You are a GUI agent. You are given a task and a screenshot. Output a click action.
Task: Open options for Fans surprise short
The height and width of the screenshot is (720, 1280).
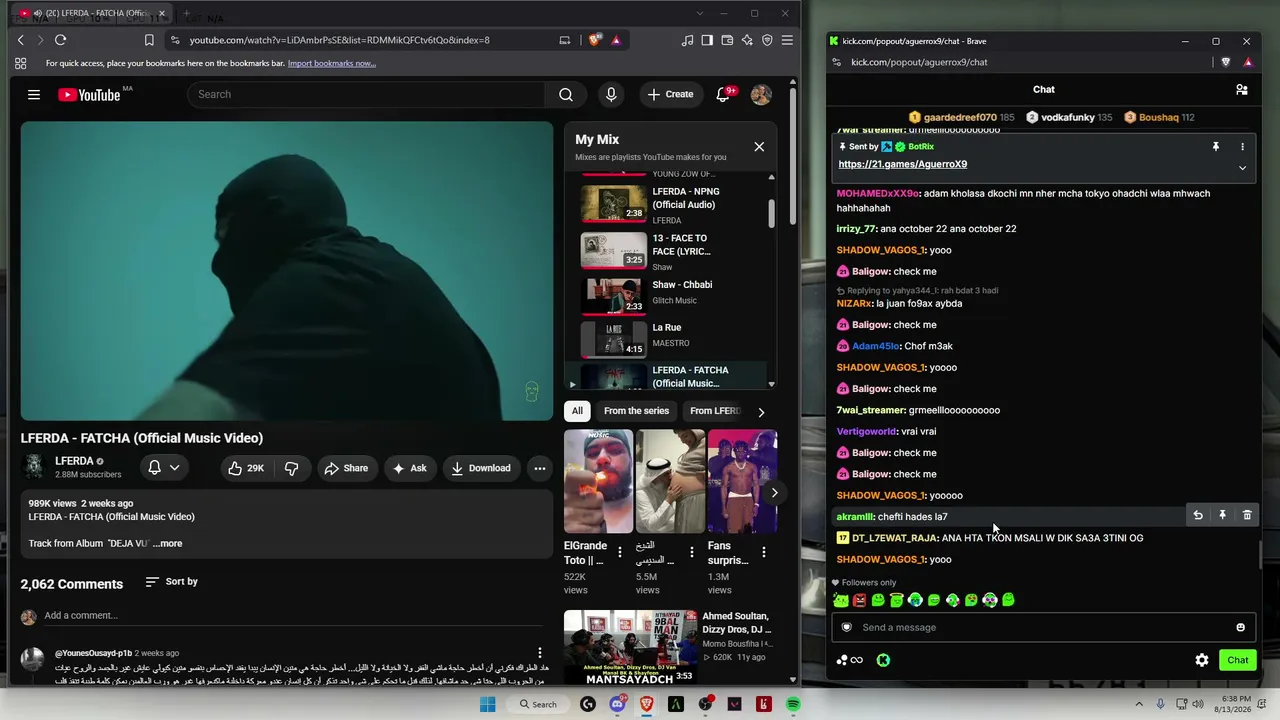tap(764, 552)
